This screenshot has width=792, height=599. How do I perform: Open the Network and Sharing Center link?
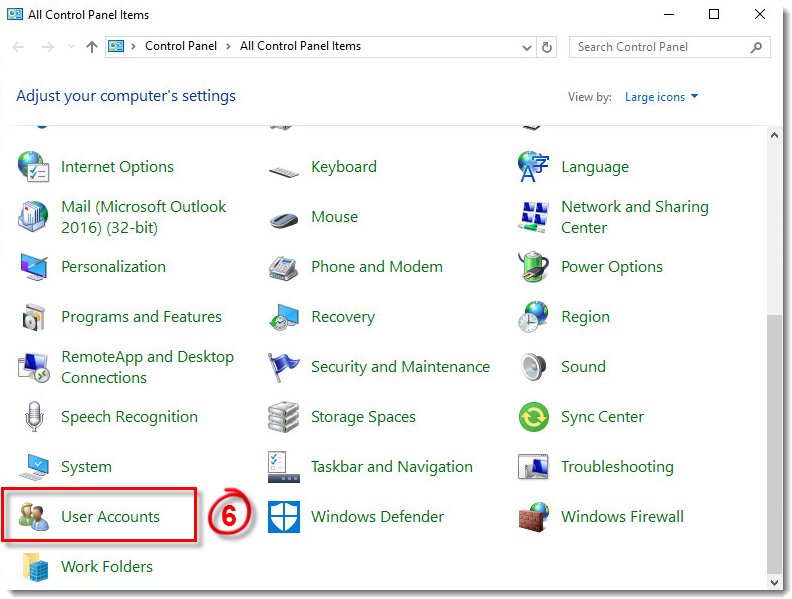coord(634,217)
